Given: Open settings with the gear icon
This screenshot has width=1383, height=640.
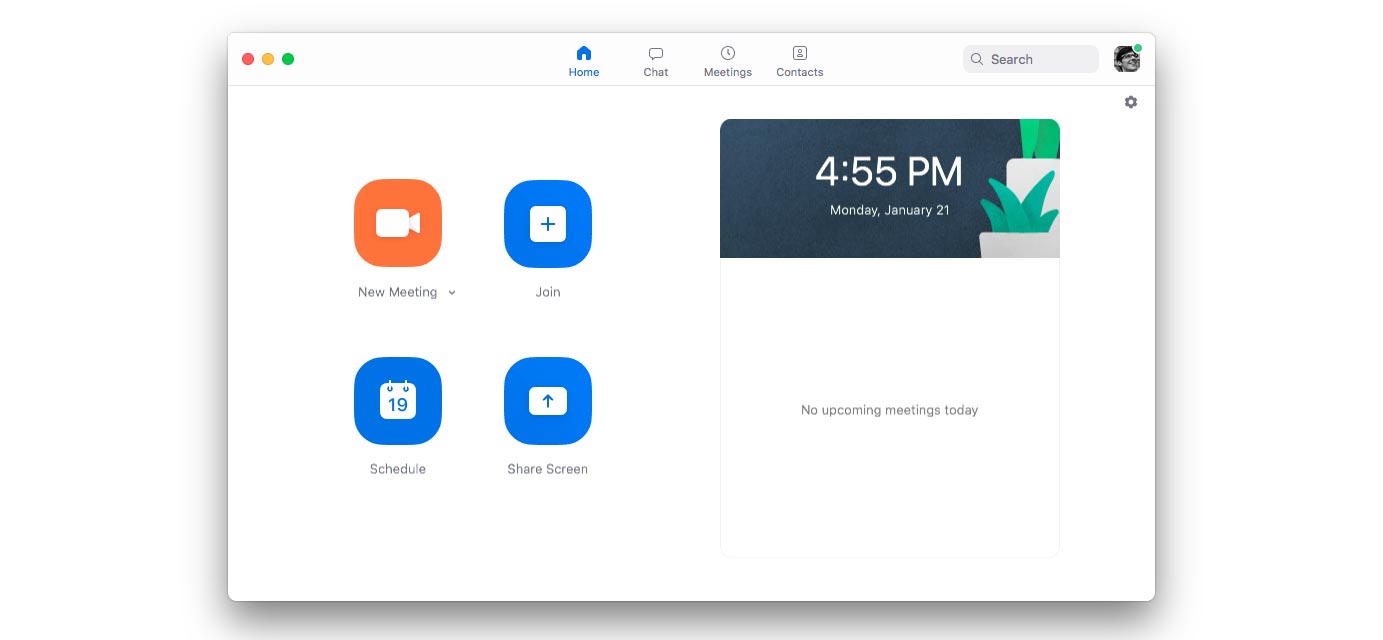Looking at the screenshot, I should click(x=1131, y=102).
